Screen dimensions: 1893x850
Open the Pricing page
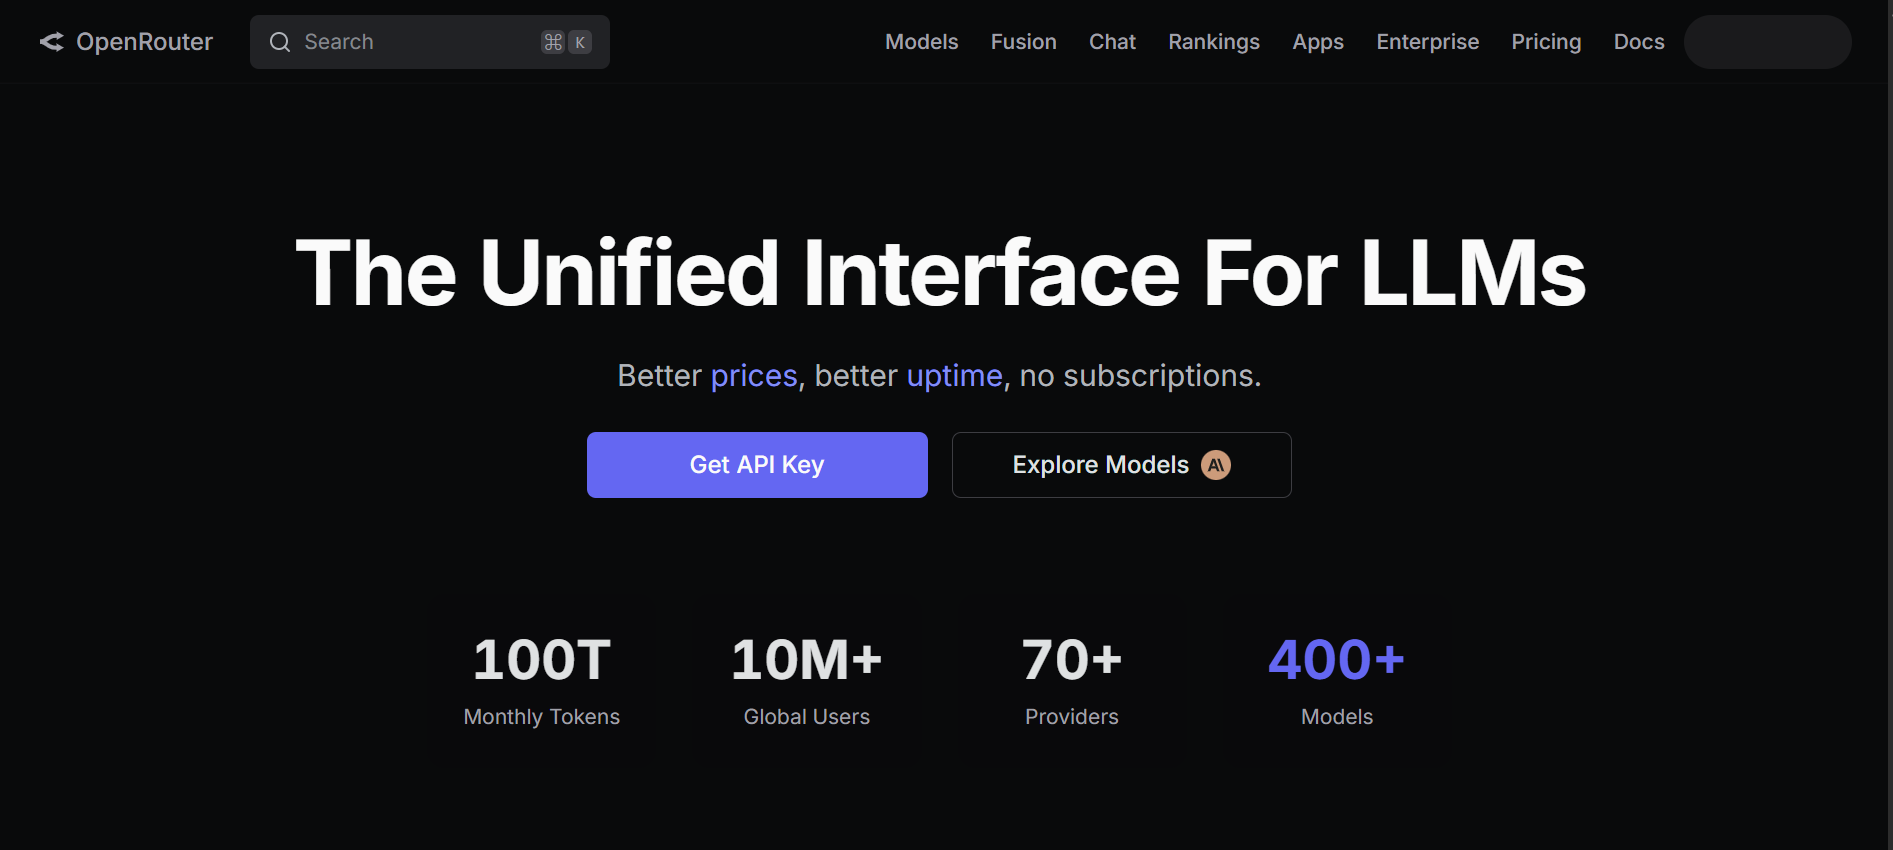1546,42
